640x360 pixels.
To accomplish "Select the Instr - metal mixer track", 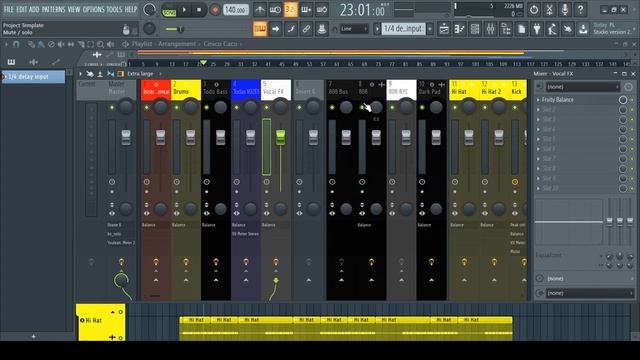I will [156, 90].
